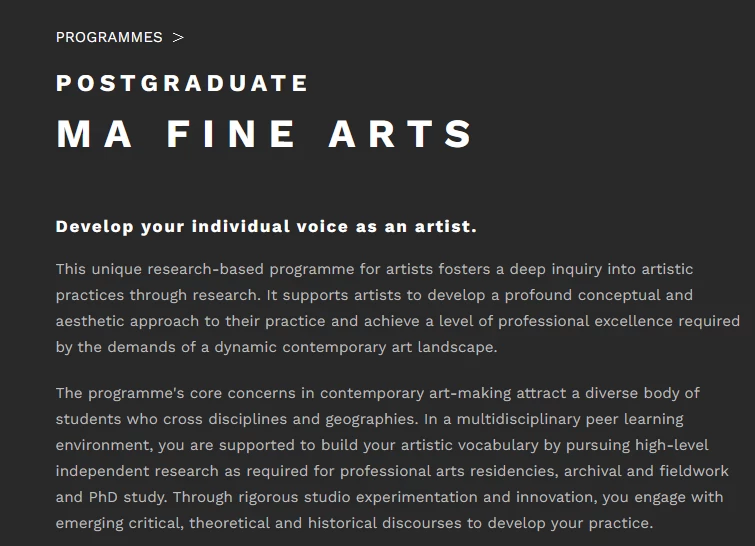Click the text 'The programme's core concerns'
This screenshot has height=546, width=755.
[x=176, y=393]
